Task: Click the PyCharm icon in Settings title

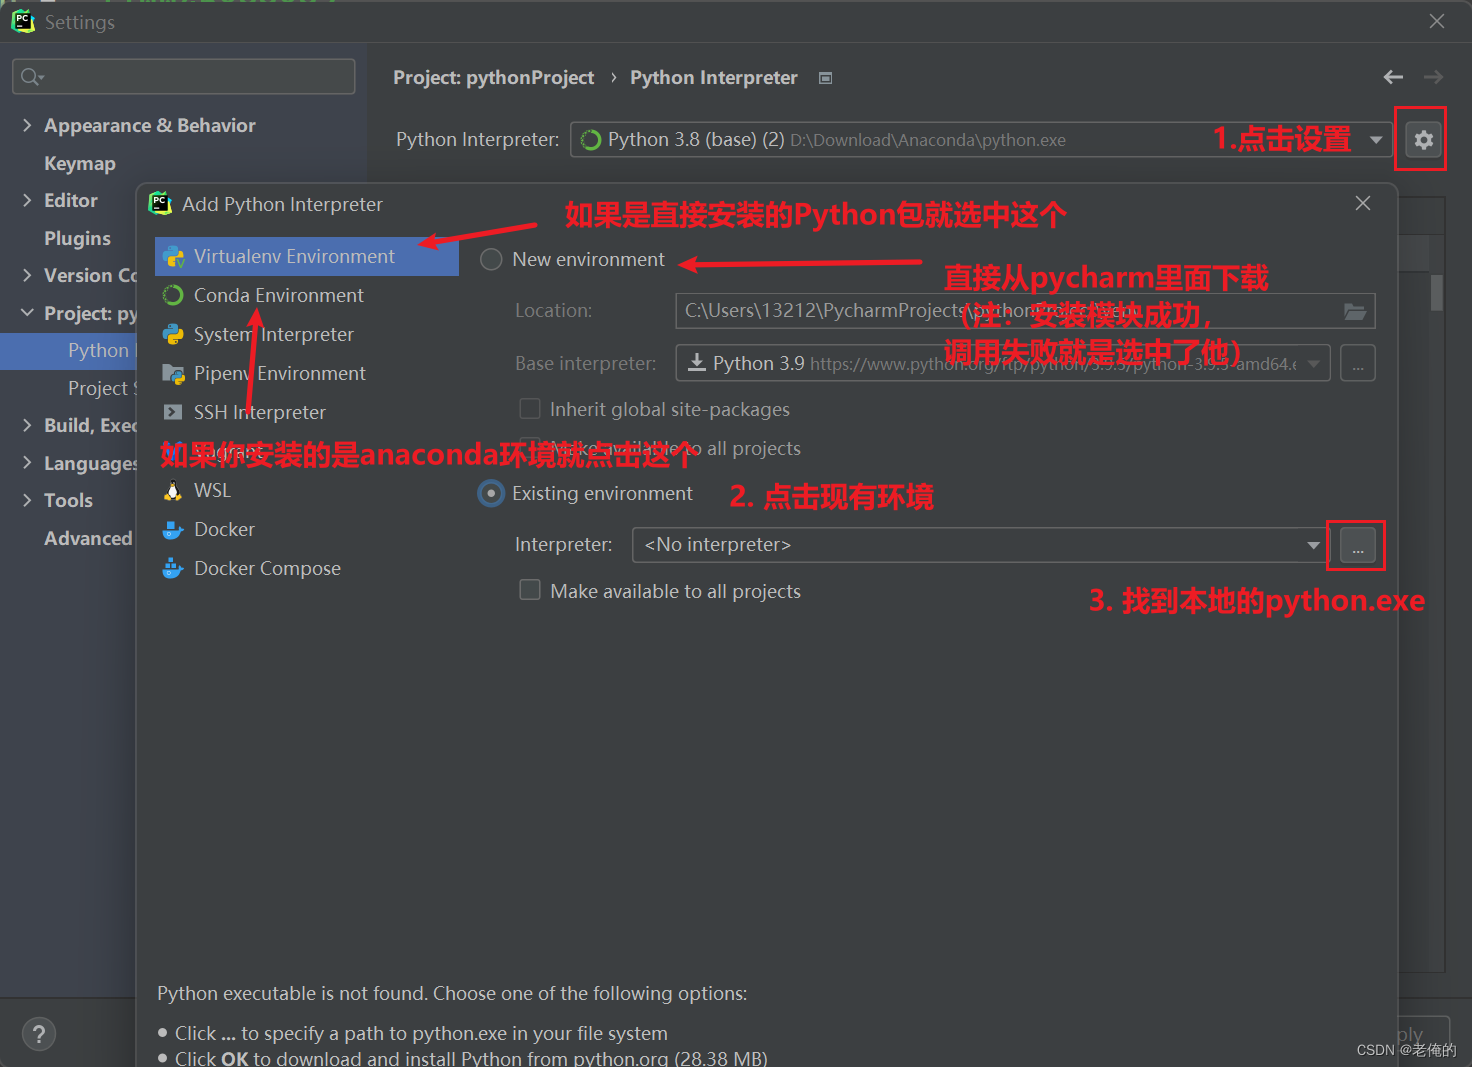Action: coord(22,21)
